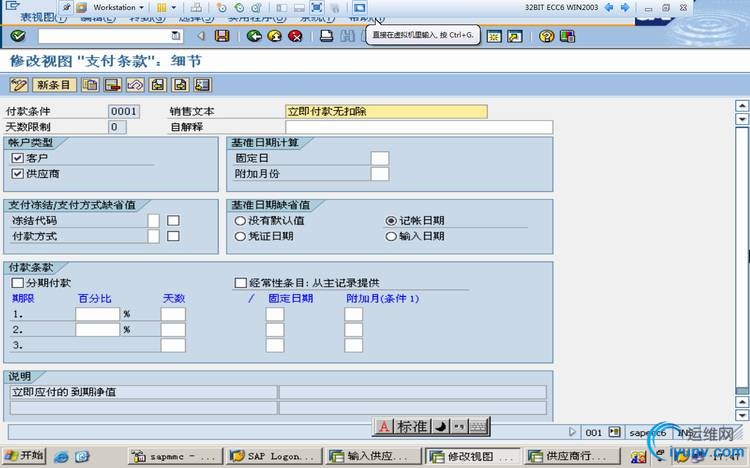Image resolution: width=750 pixels, height=468 pixels.
Task: Click the 附加月份 input box
Action: click(380, 174)
